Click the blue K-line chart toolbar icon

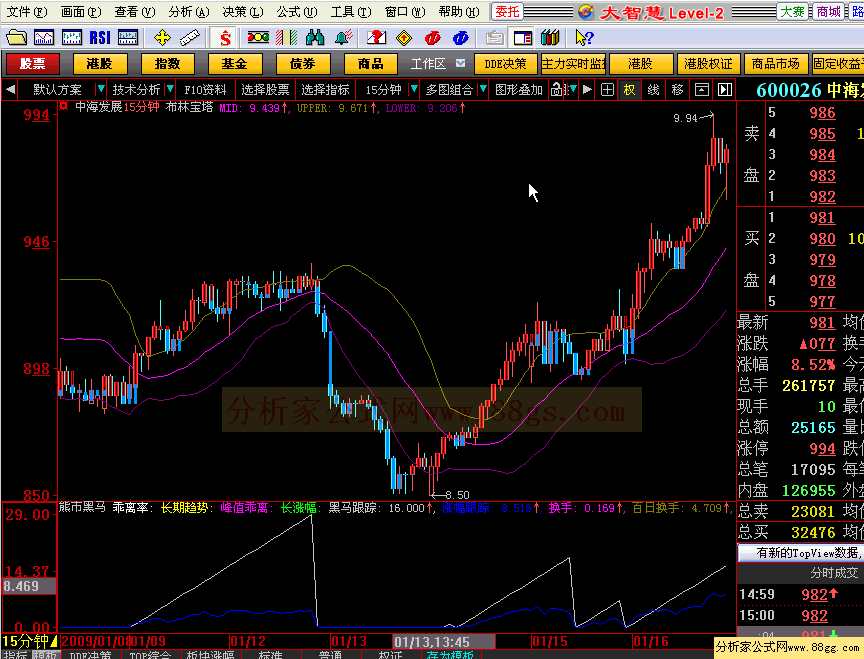[x=72, y=37]
